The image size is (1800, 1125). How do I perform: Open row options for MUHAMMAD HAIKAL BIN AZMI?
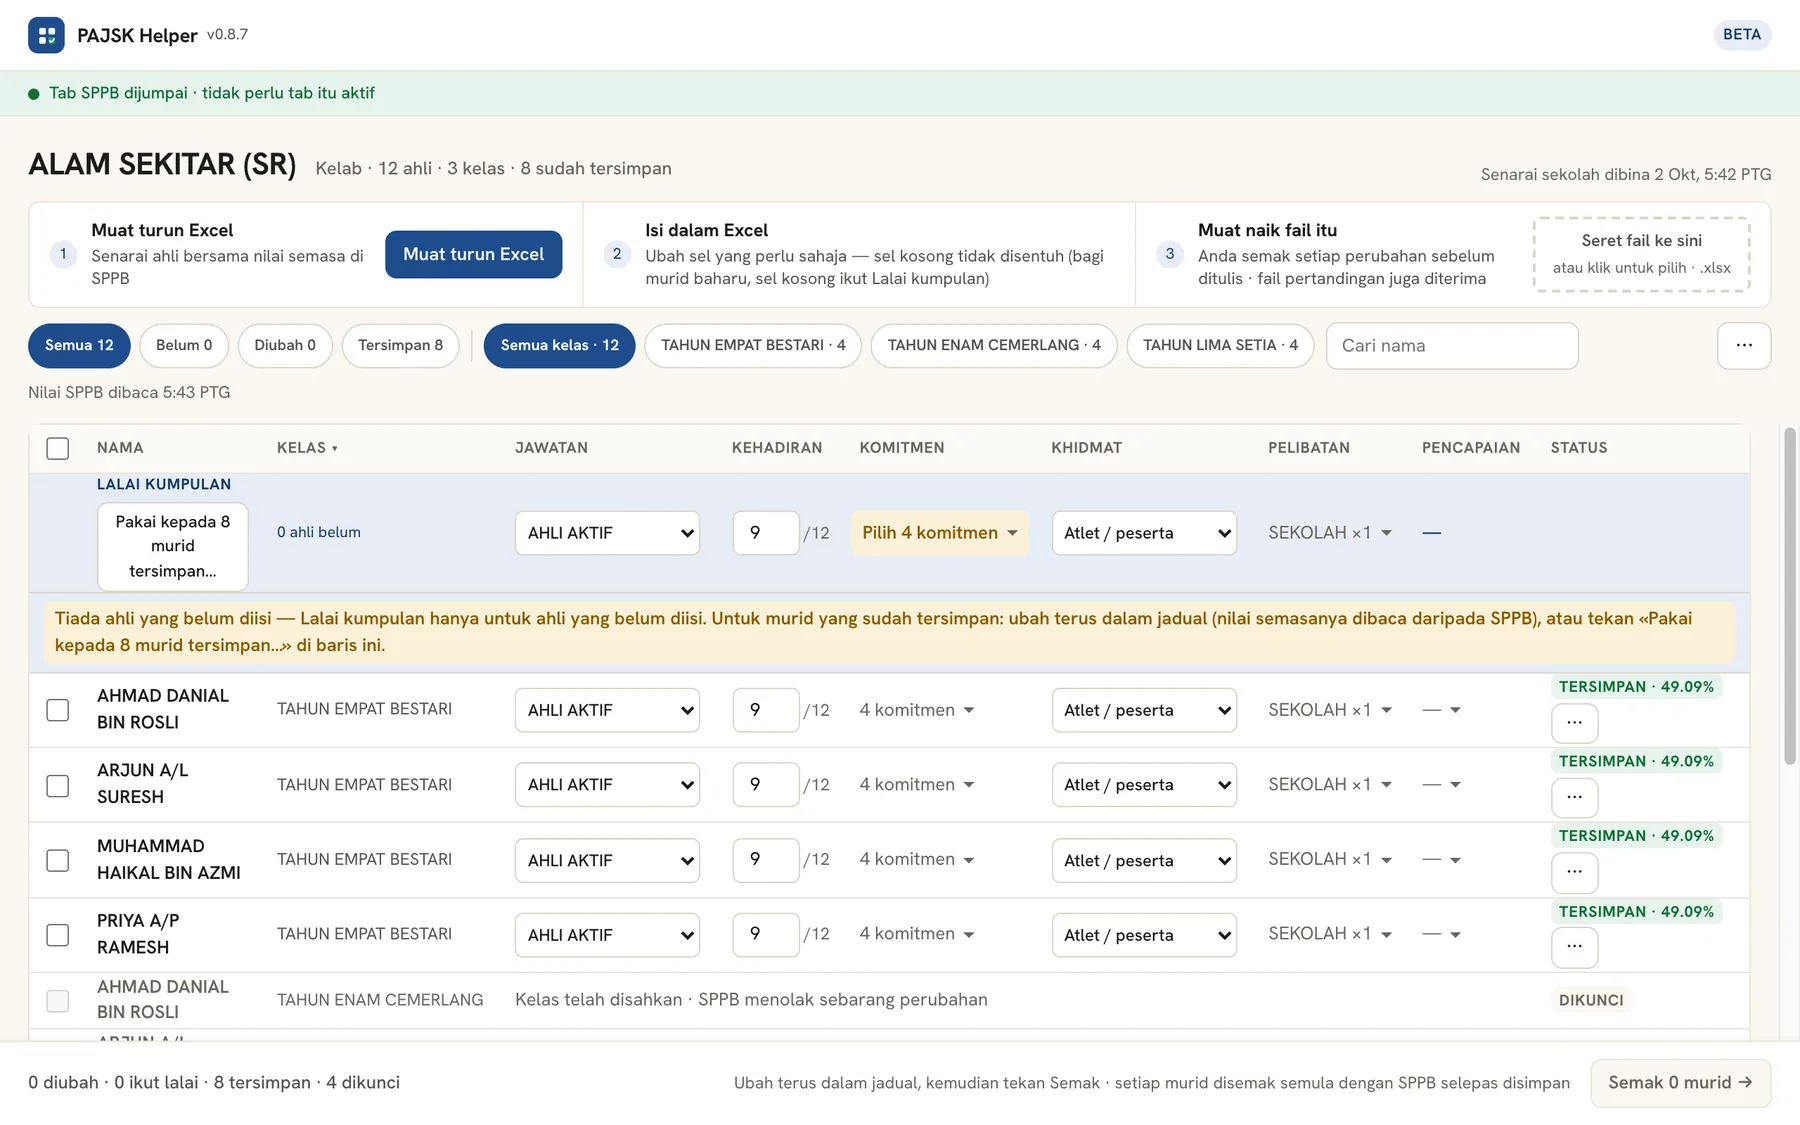pyautogui.click(x=1574, y=872)
